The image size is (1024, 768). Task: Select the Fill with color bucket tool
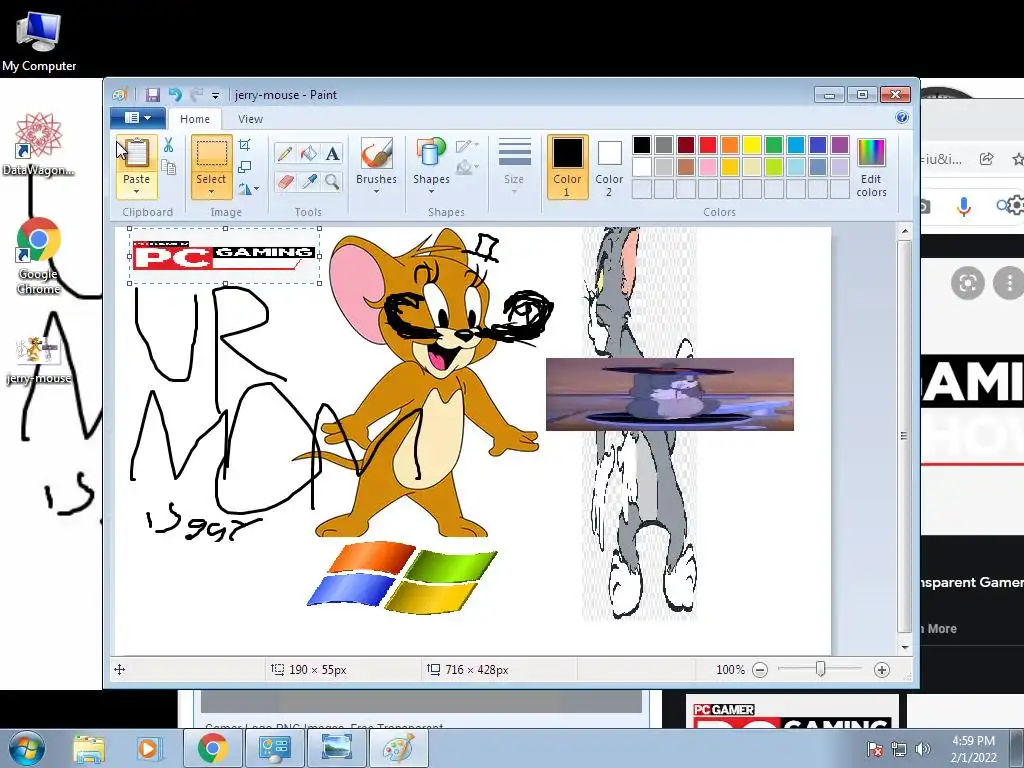pos(309,154)
